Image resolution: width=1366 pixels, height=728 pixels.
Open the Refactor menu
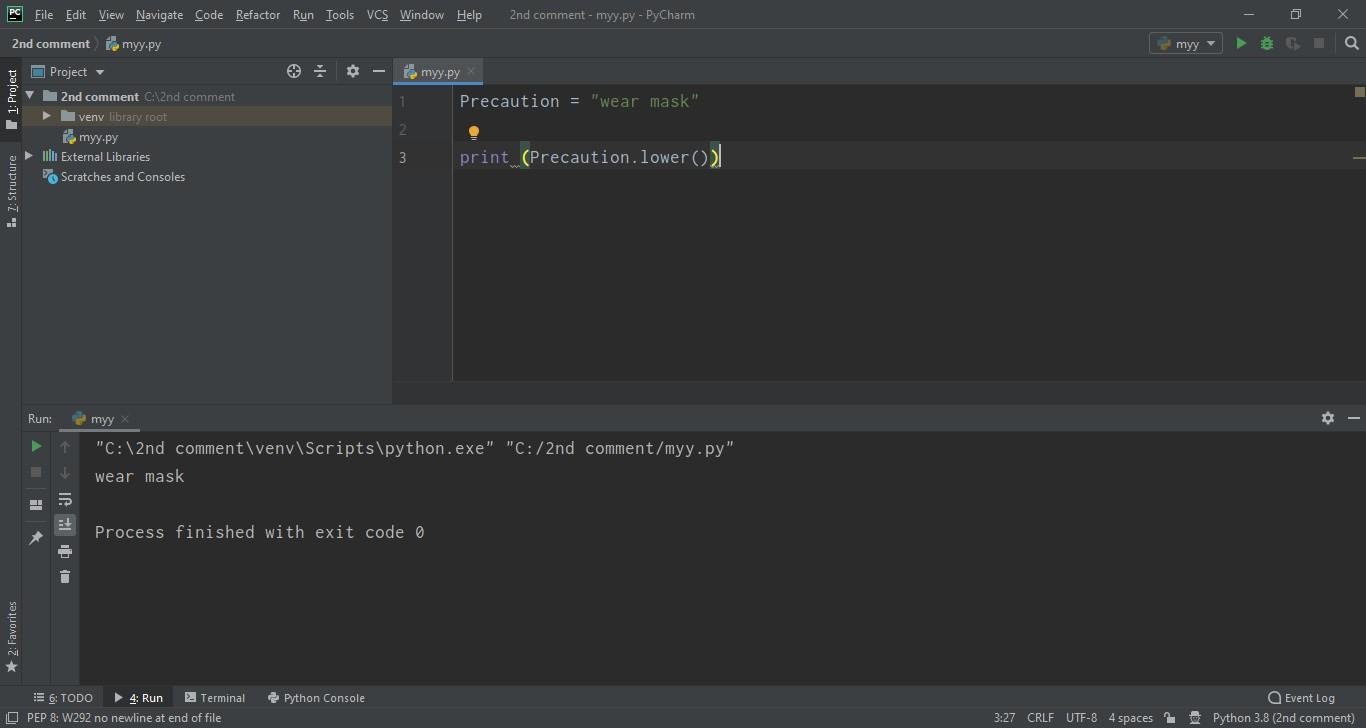(x=257, y=15)
